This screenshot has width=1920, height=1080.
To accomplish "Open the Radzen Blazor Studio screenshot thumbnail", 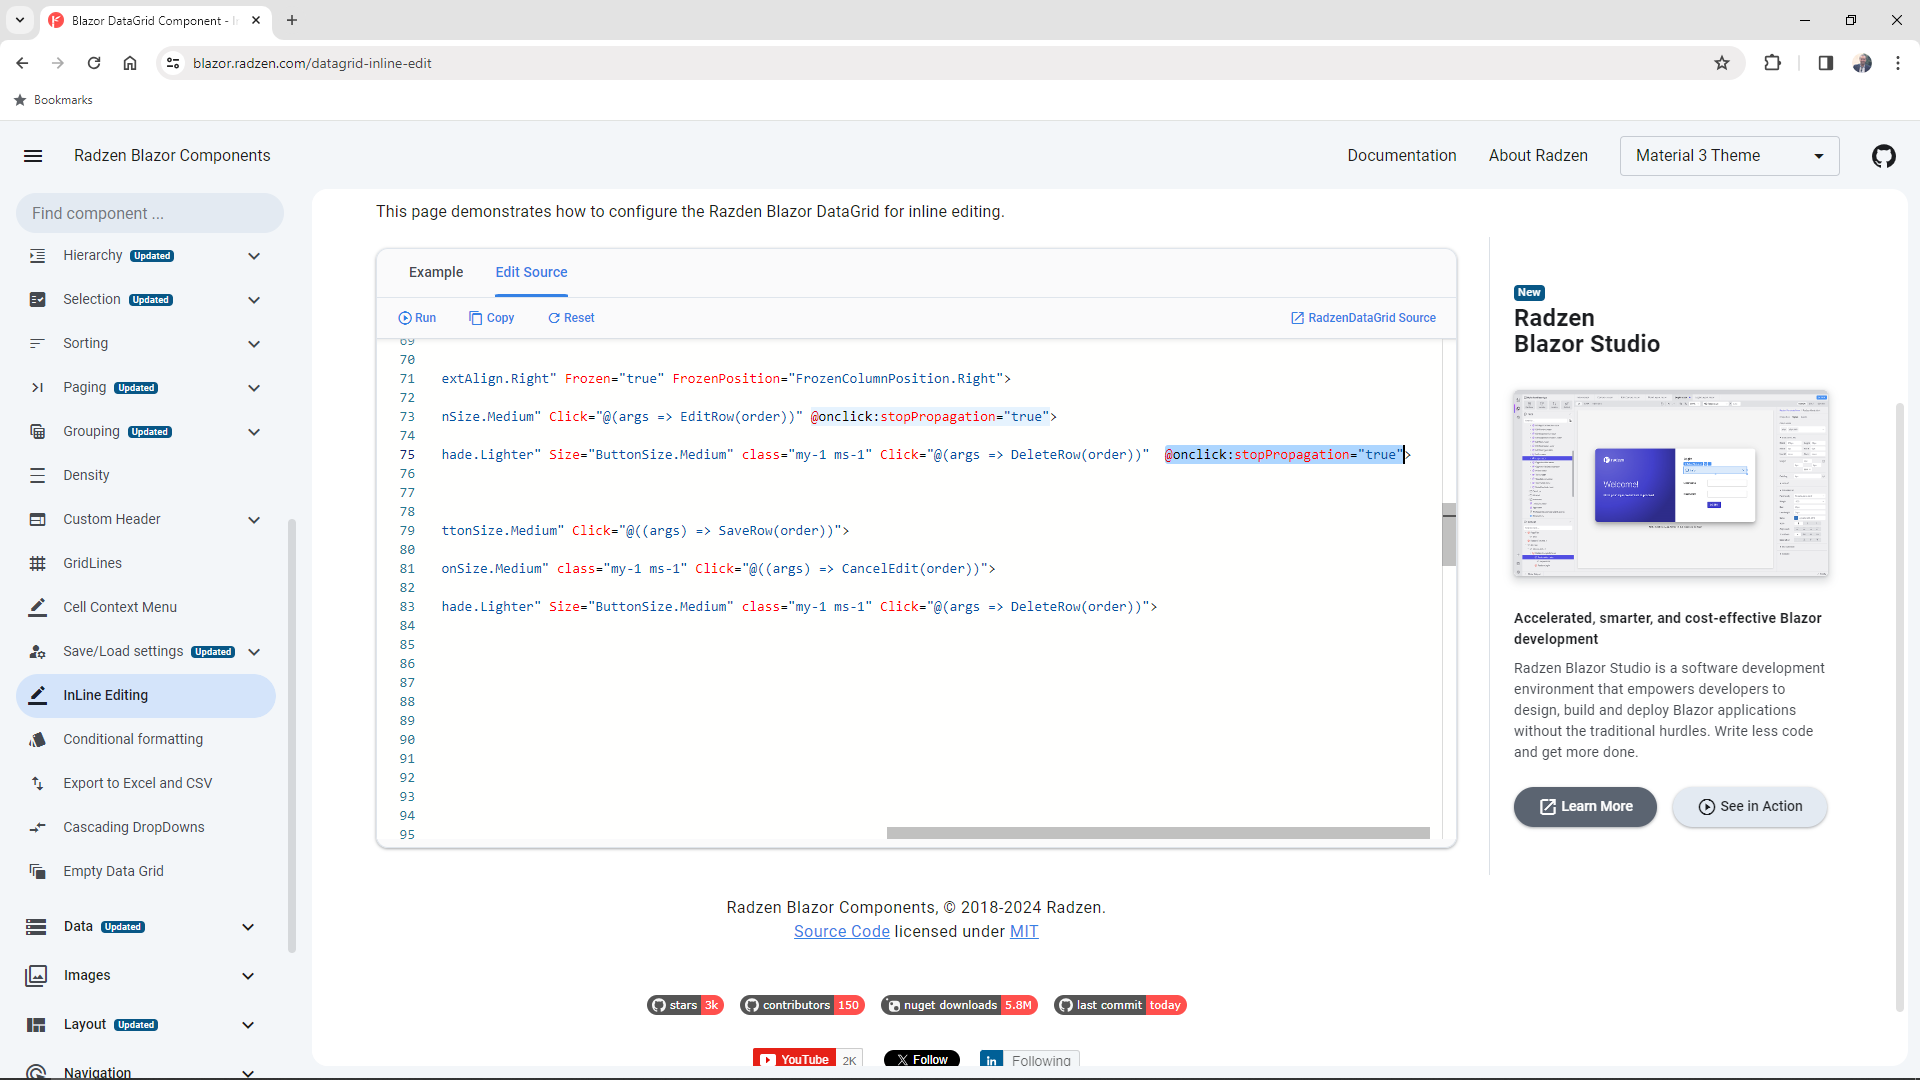I will pos(1671,483).
